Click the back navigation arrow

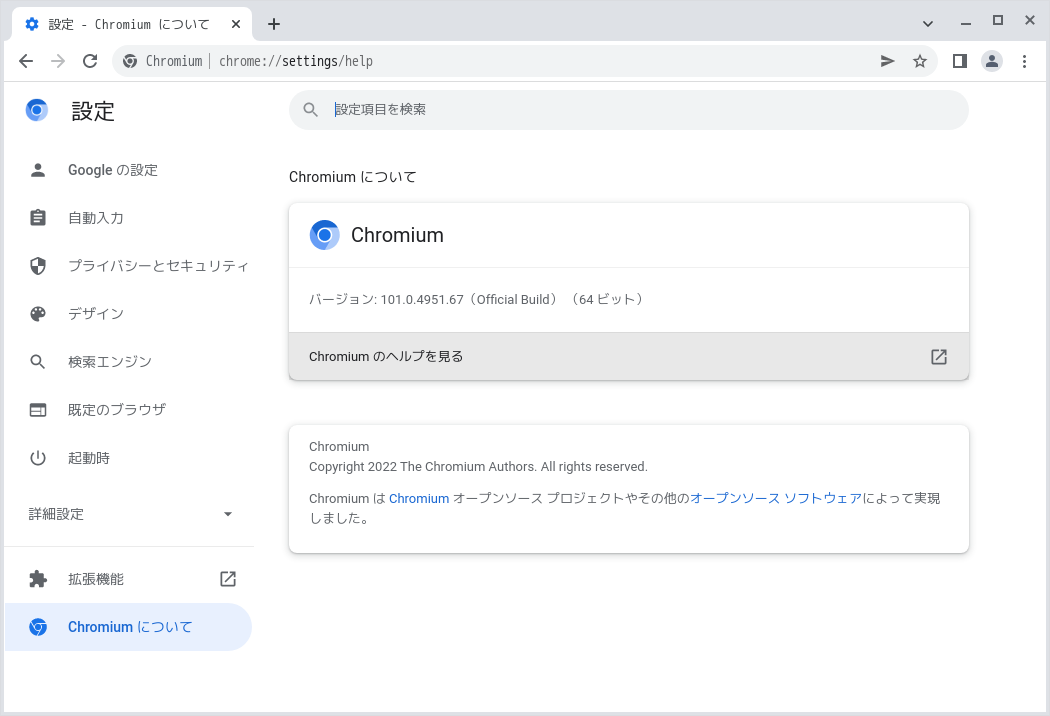coord(26,61)
